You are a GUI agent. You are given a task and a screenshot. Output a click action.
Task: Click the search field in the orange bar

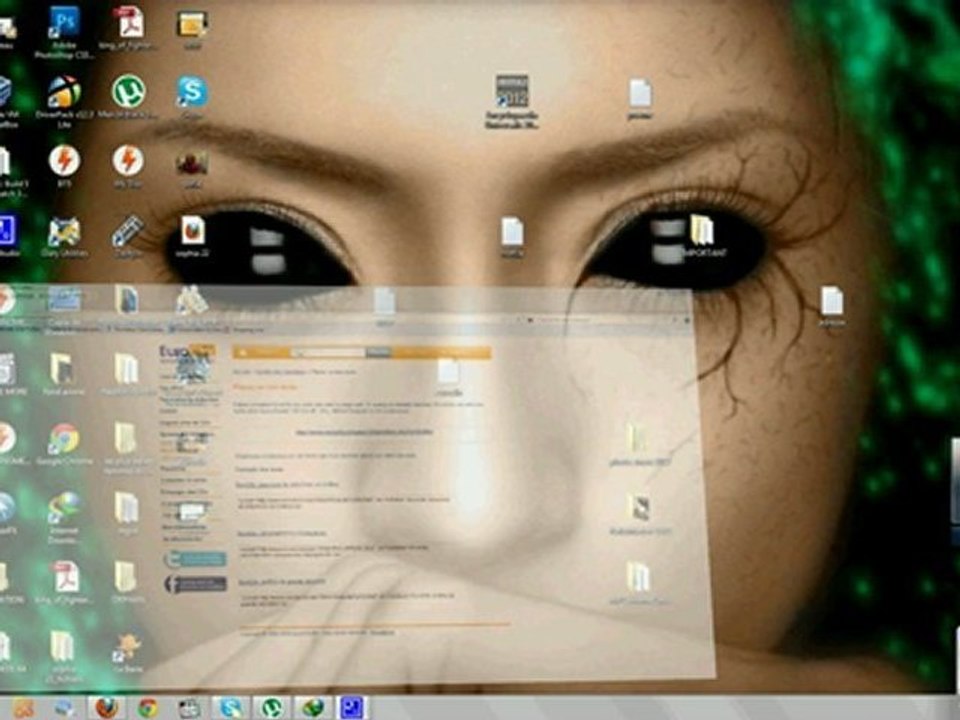(x=328, y=353)
